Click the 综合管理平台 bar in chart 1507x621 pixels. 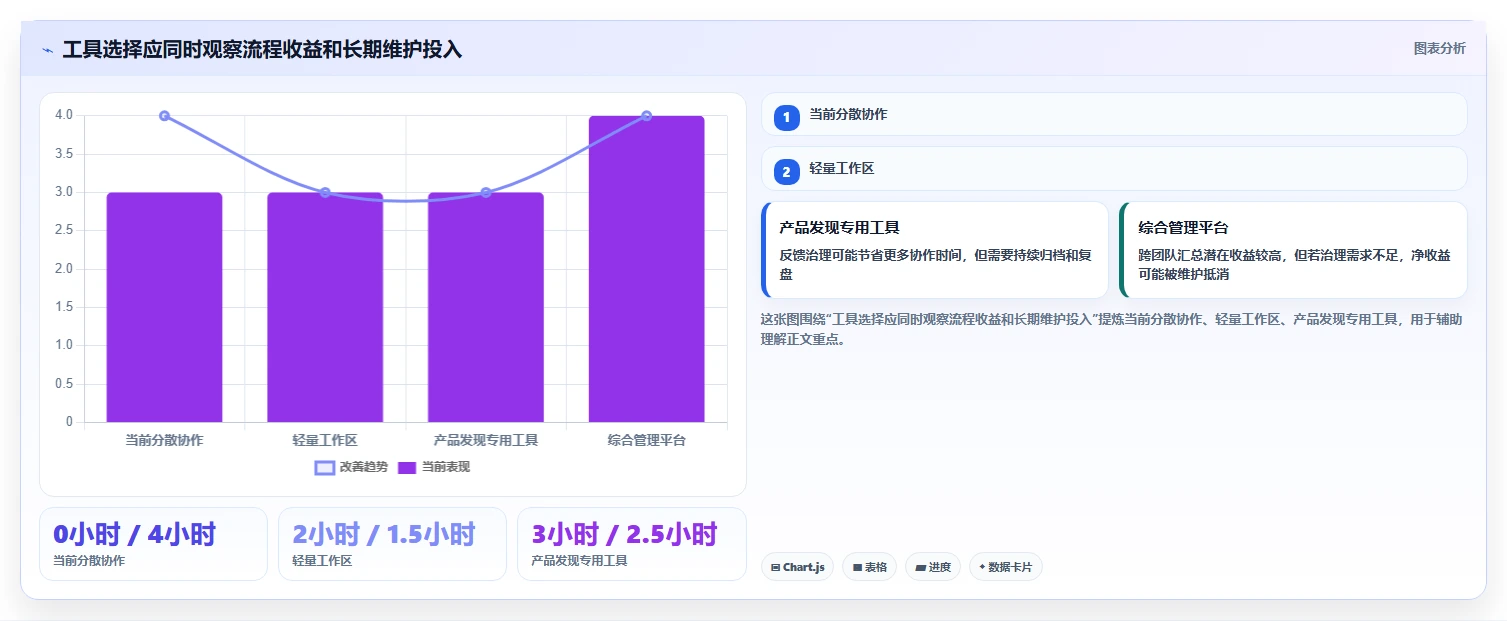[646, 269]
